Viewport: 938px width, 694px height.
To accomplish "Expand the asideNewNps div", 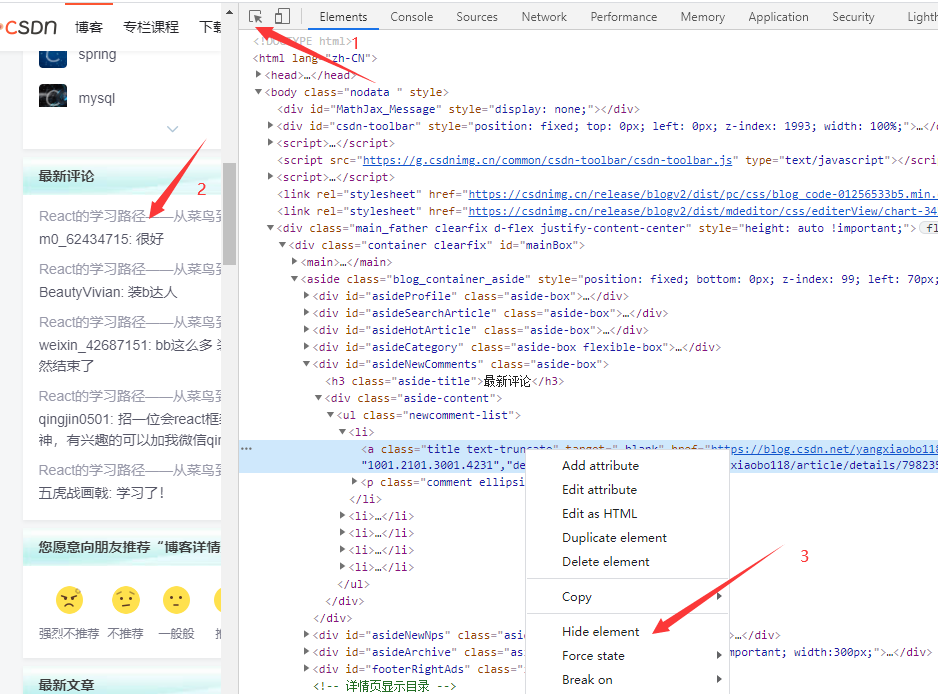I will 306,634.
